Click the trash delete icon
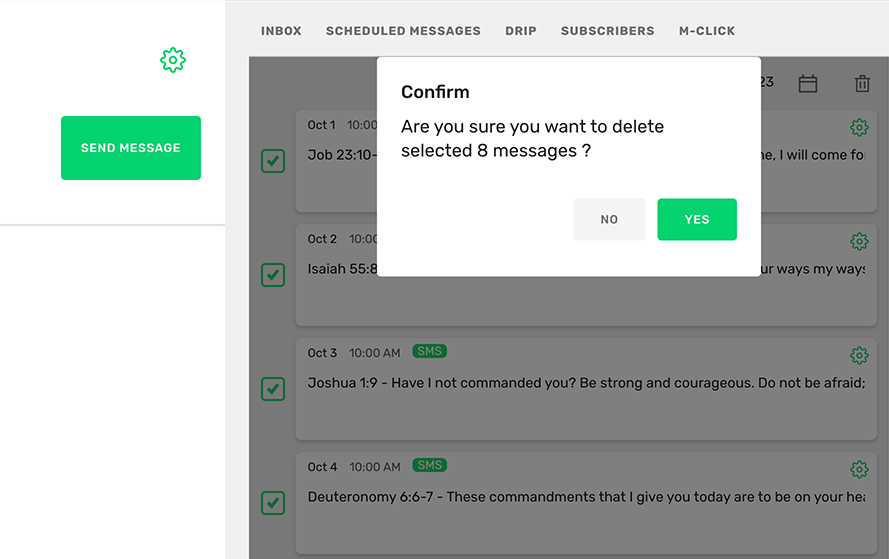 tap(862, 84)
